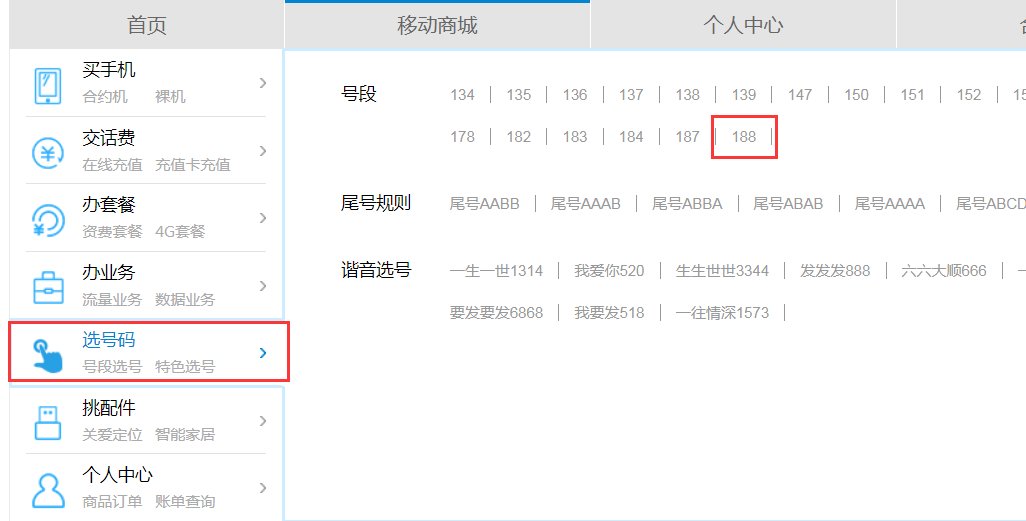Screen dimensions: 1026x521
Task: Expand the 买手机 row chevron
Action: [x=262, y=82]
